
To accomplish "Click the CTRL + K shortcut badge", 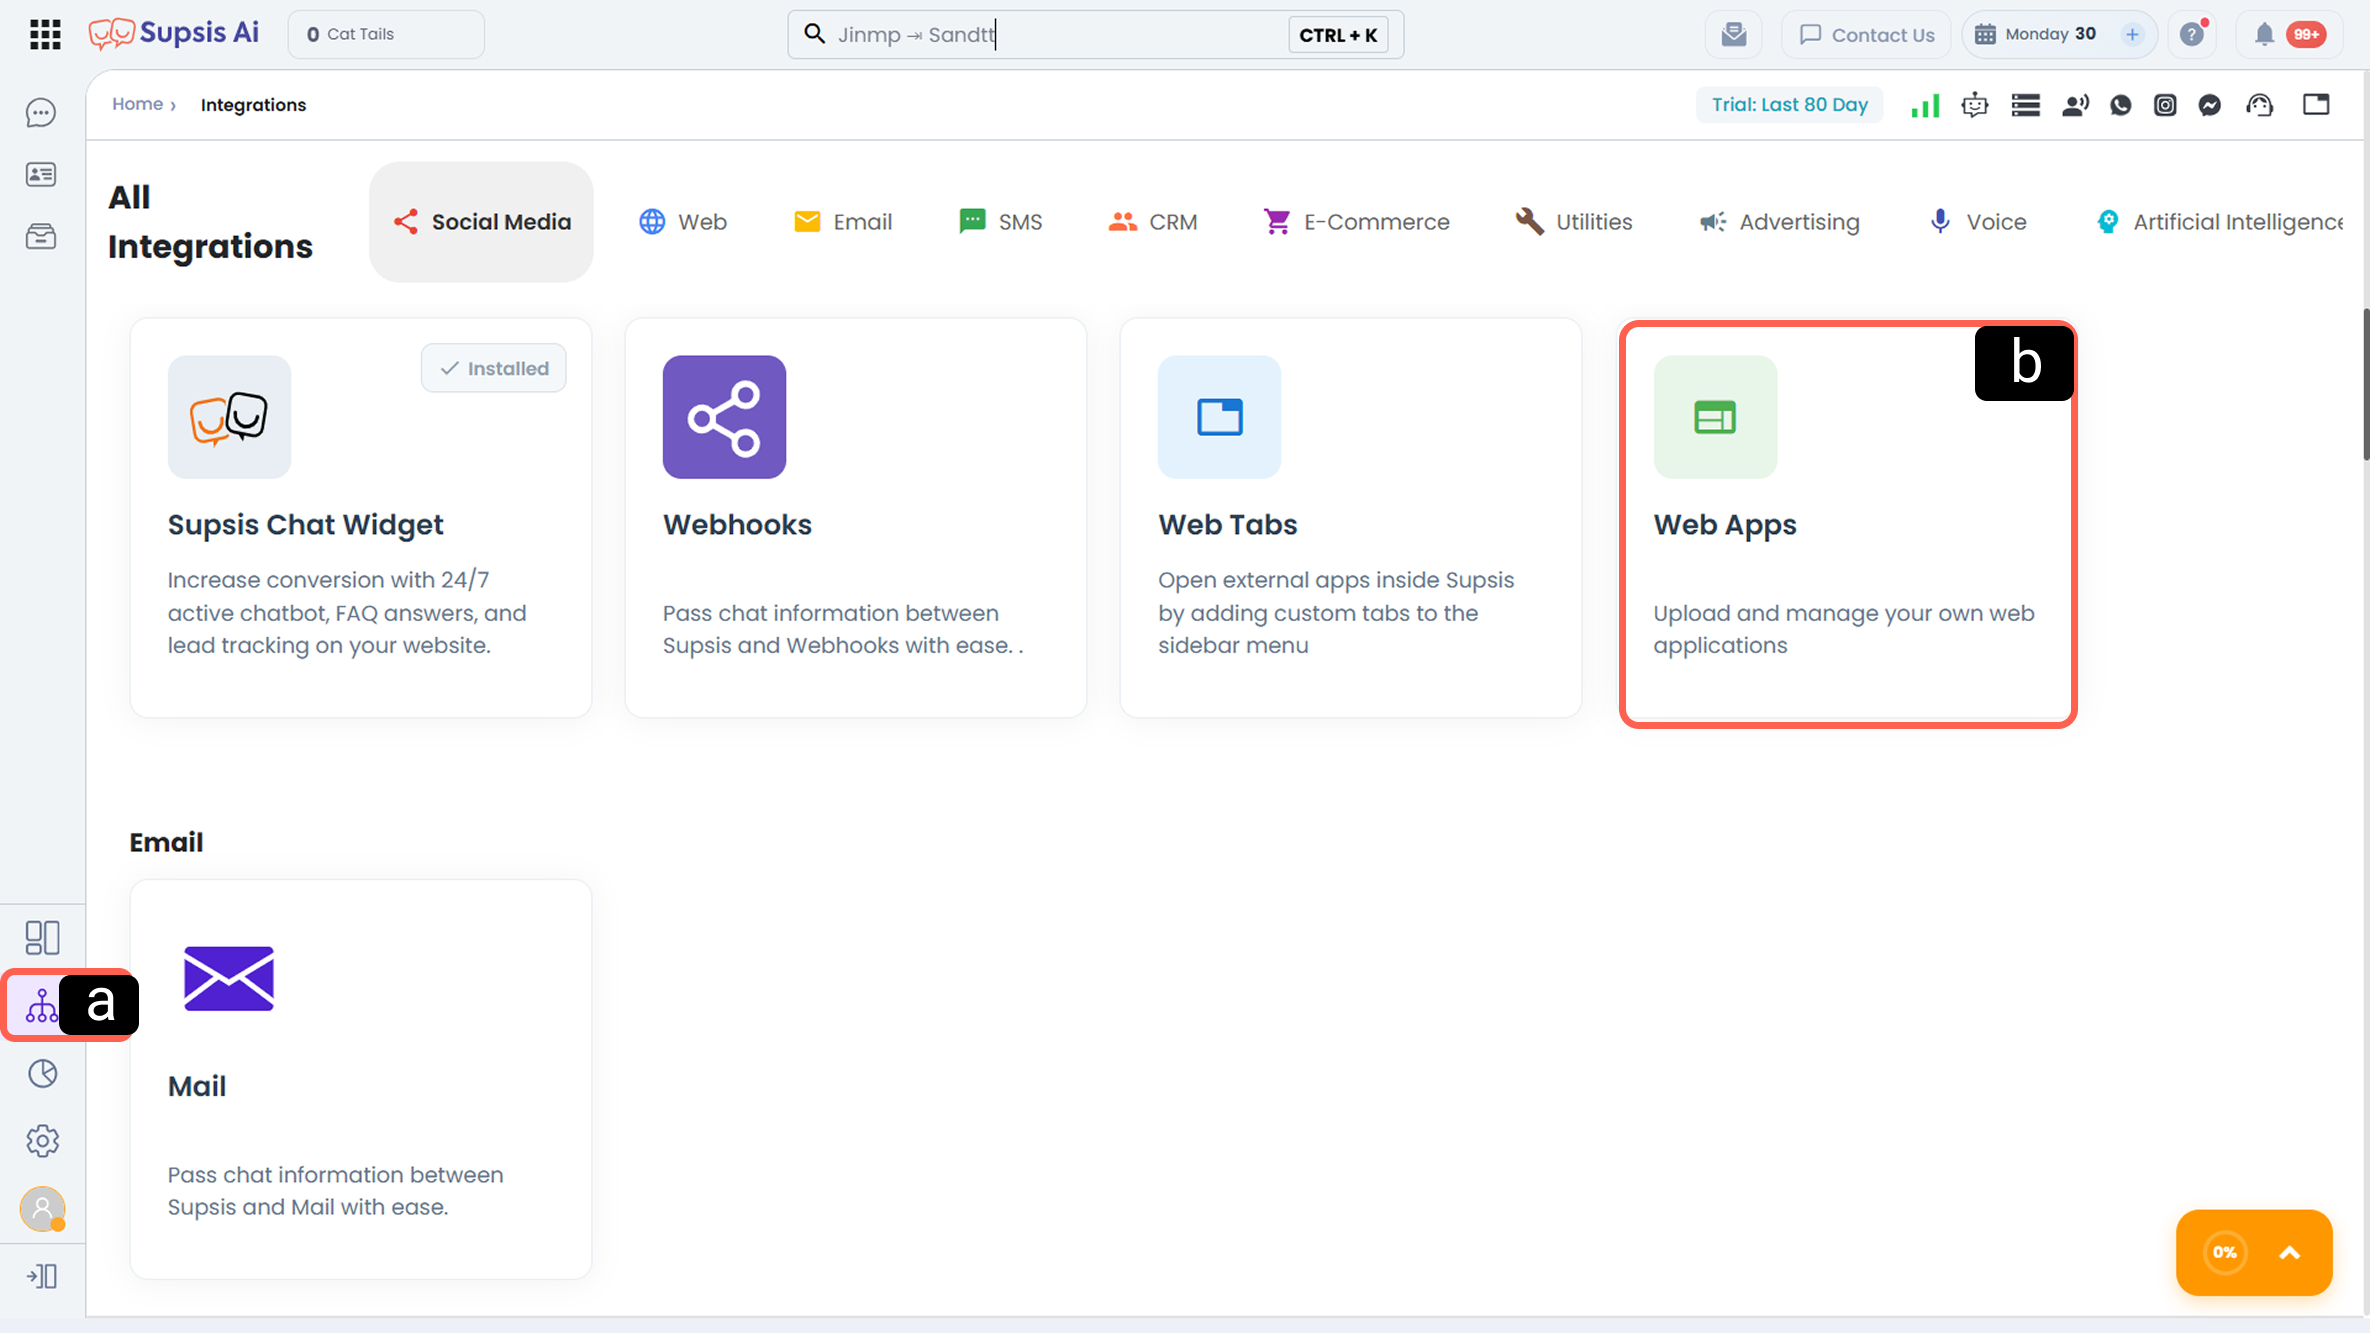I will click(x=1338, y=35).
